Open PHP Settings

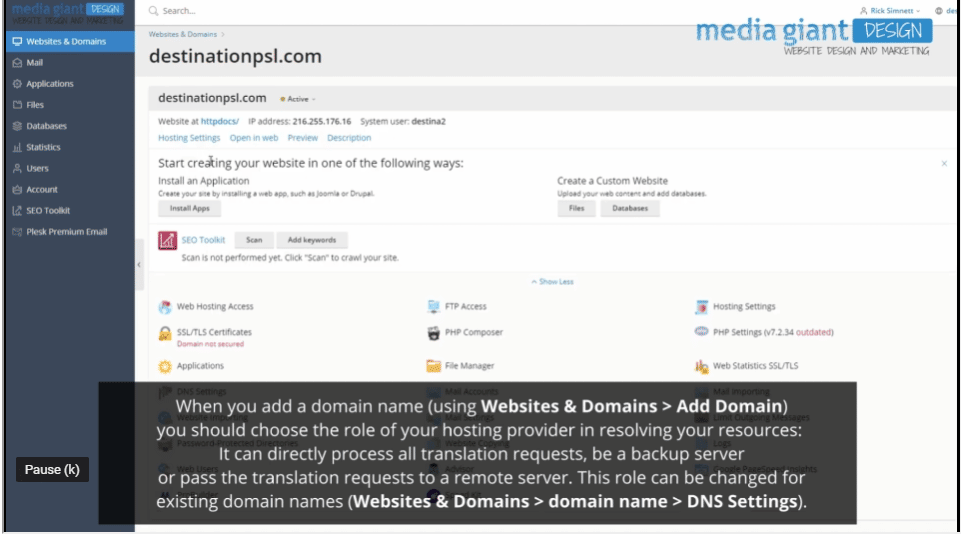tap(773, 332)
